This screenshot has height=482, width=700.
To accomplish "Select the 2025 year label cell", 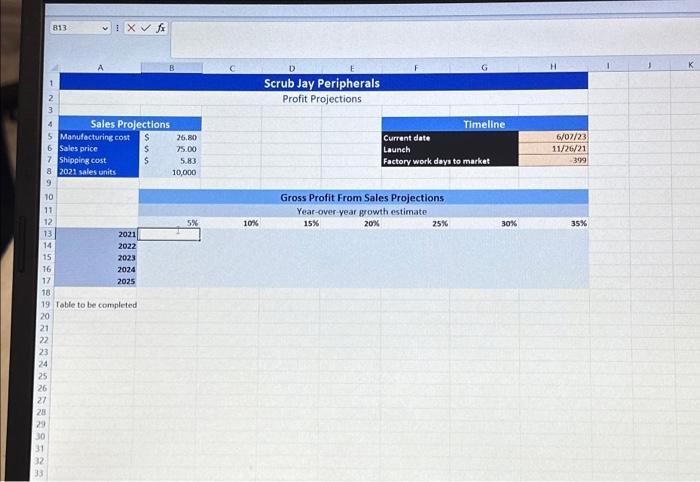I will (95, 281).
